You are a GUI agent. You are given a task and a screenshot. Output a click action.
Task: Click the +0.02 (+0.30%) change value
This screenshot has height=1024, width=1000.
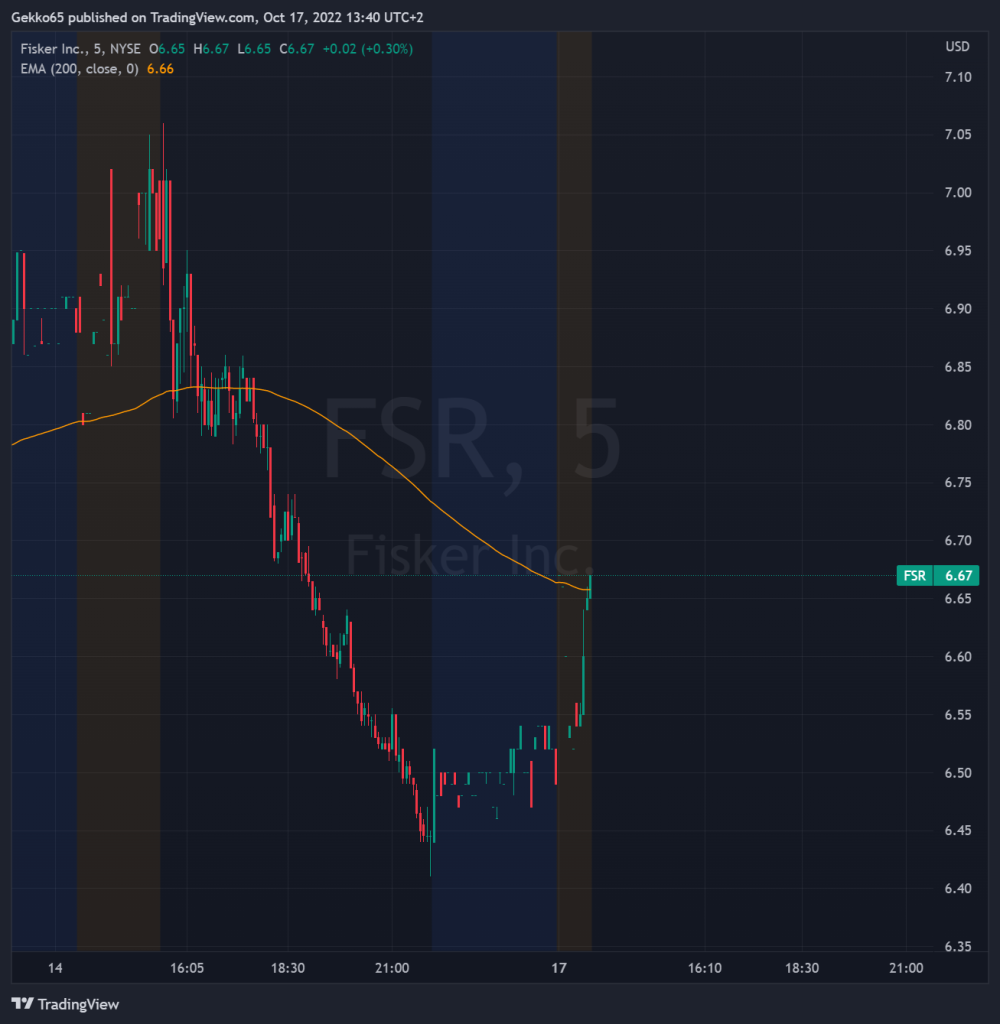pos(371,48)
